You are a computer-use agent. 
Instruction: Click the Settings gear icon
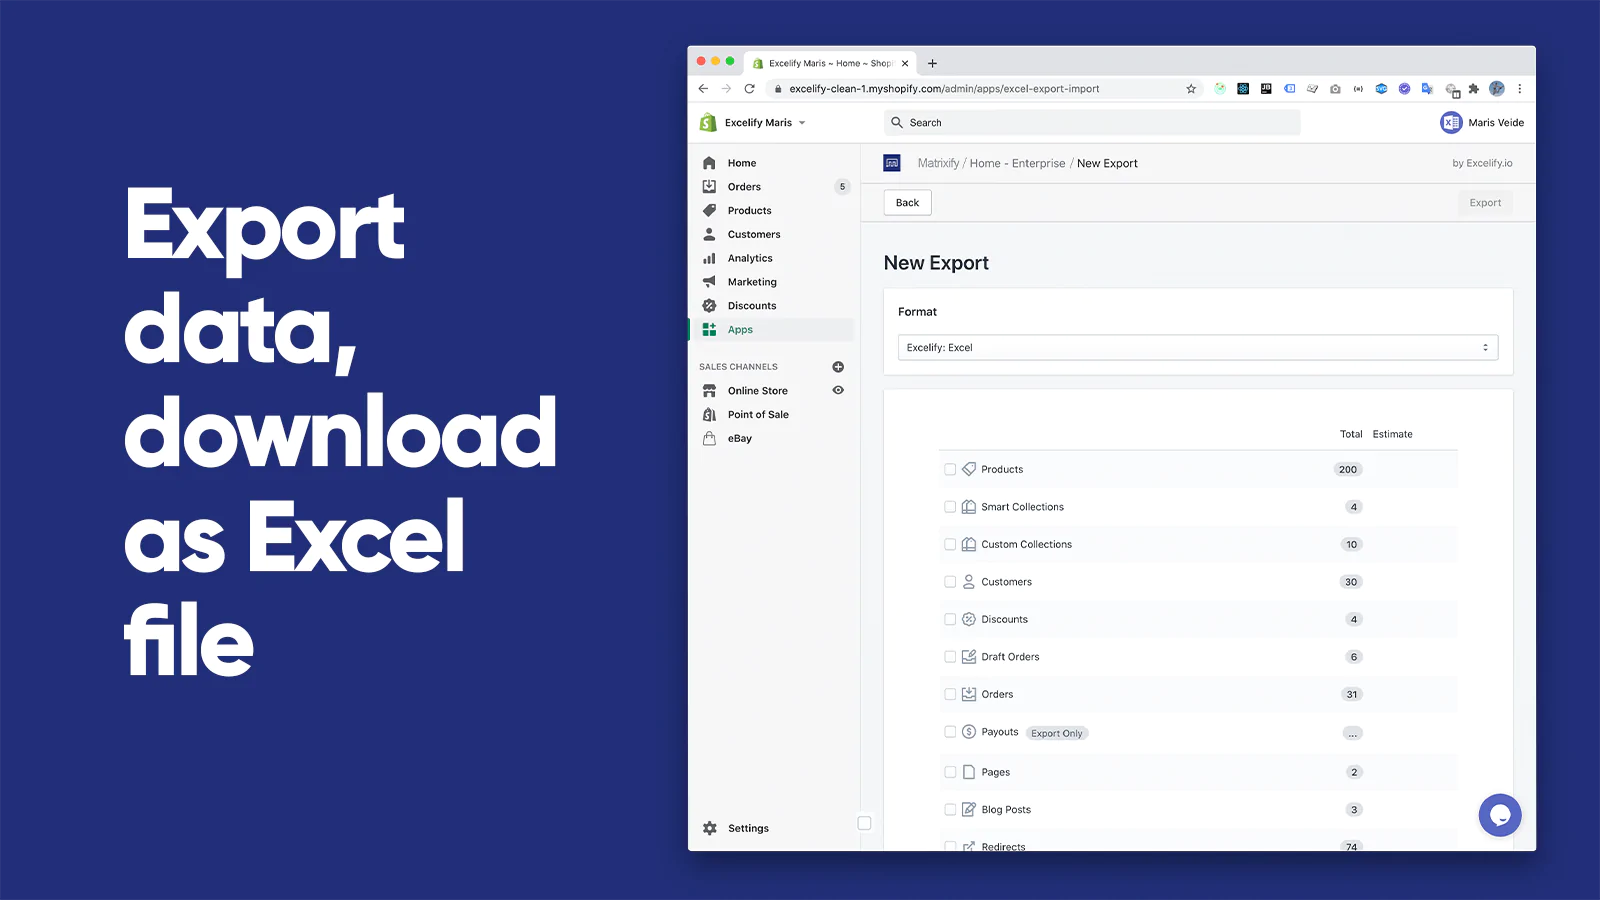(710, 828)
